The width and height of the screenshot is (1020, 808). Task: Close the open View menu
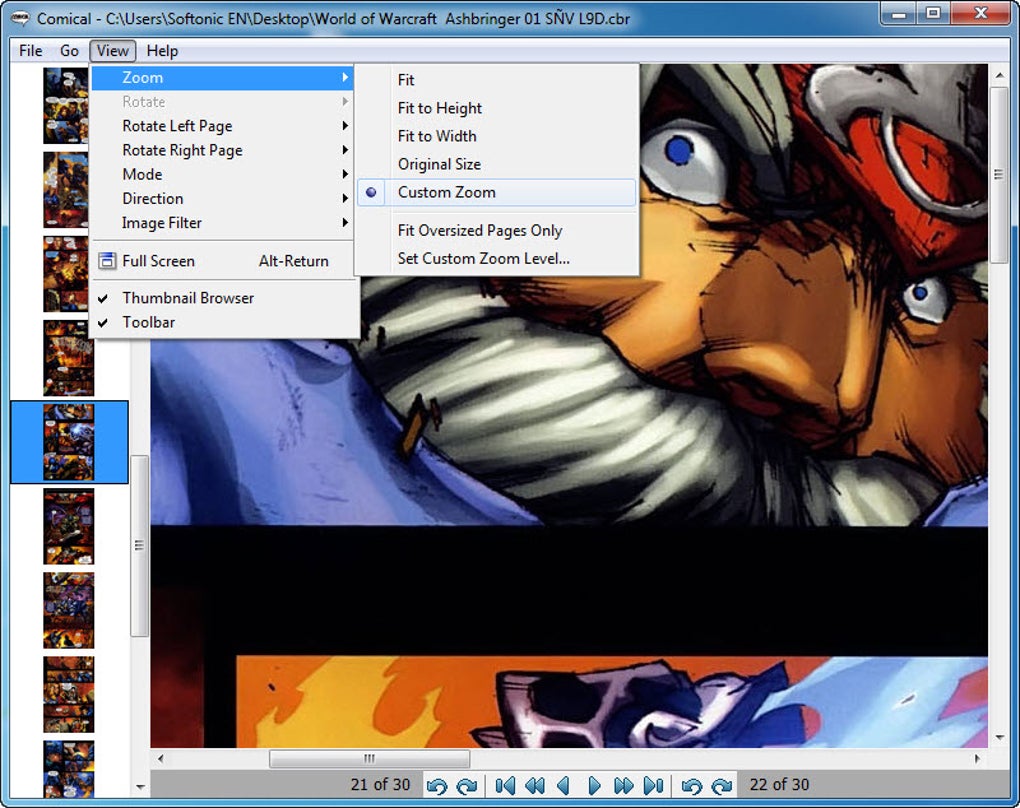113,51
